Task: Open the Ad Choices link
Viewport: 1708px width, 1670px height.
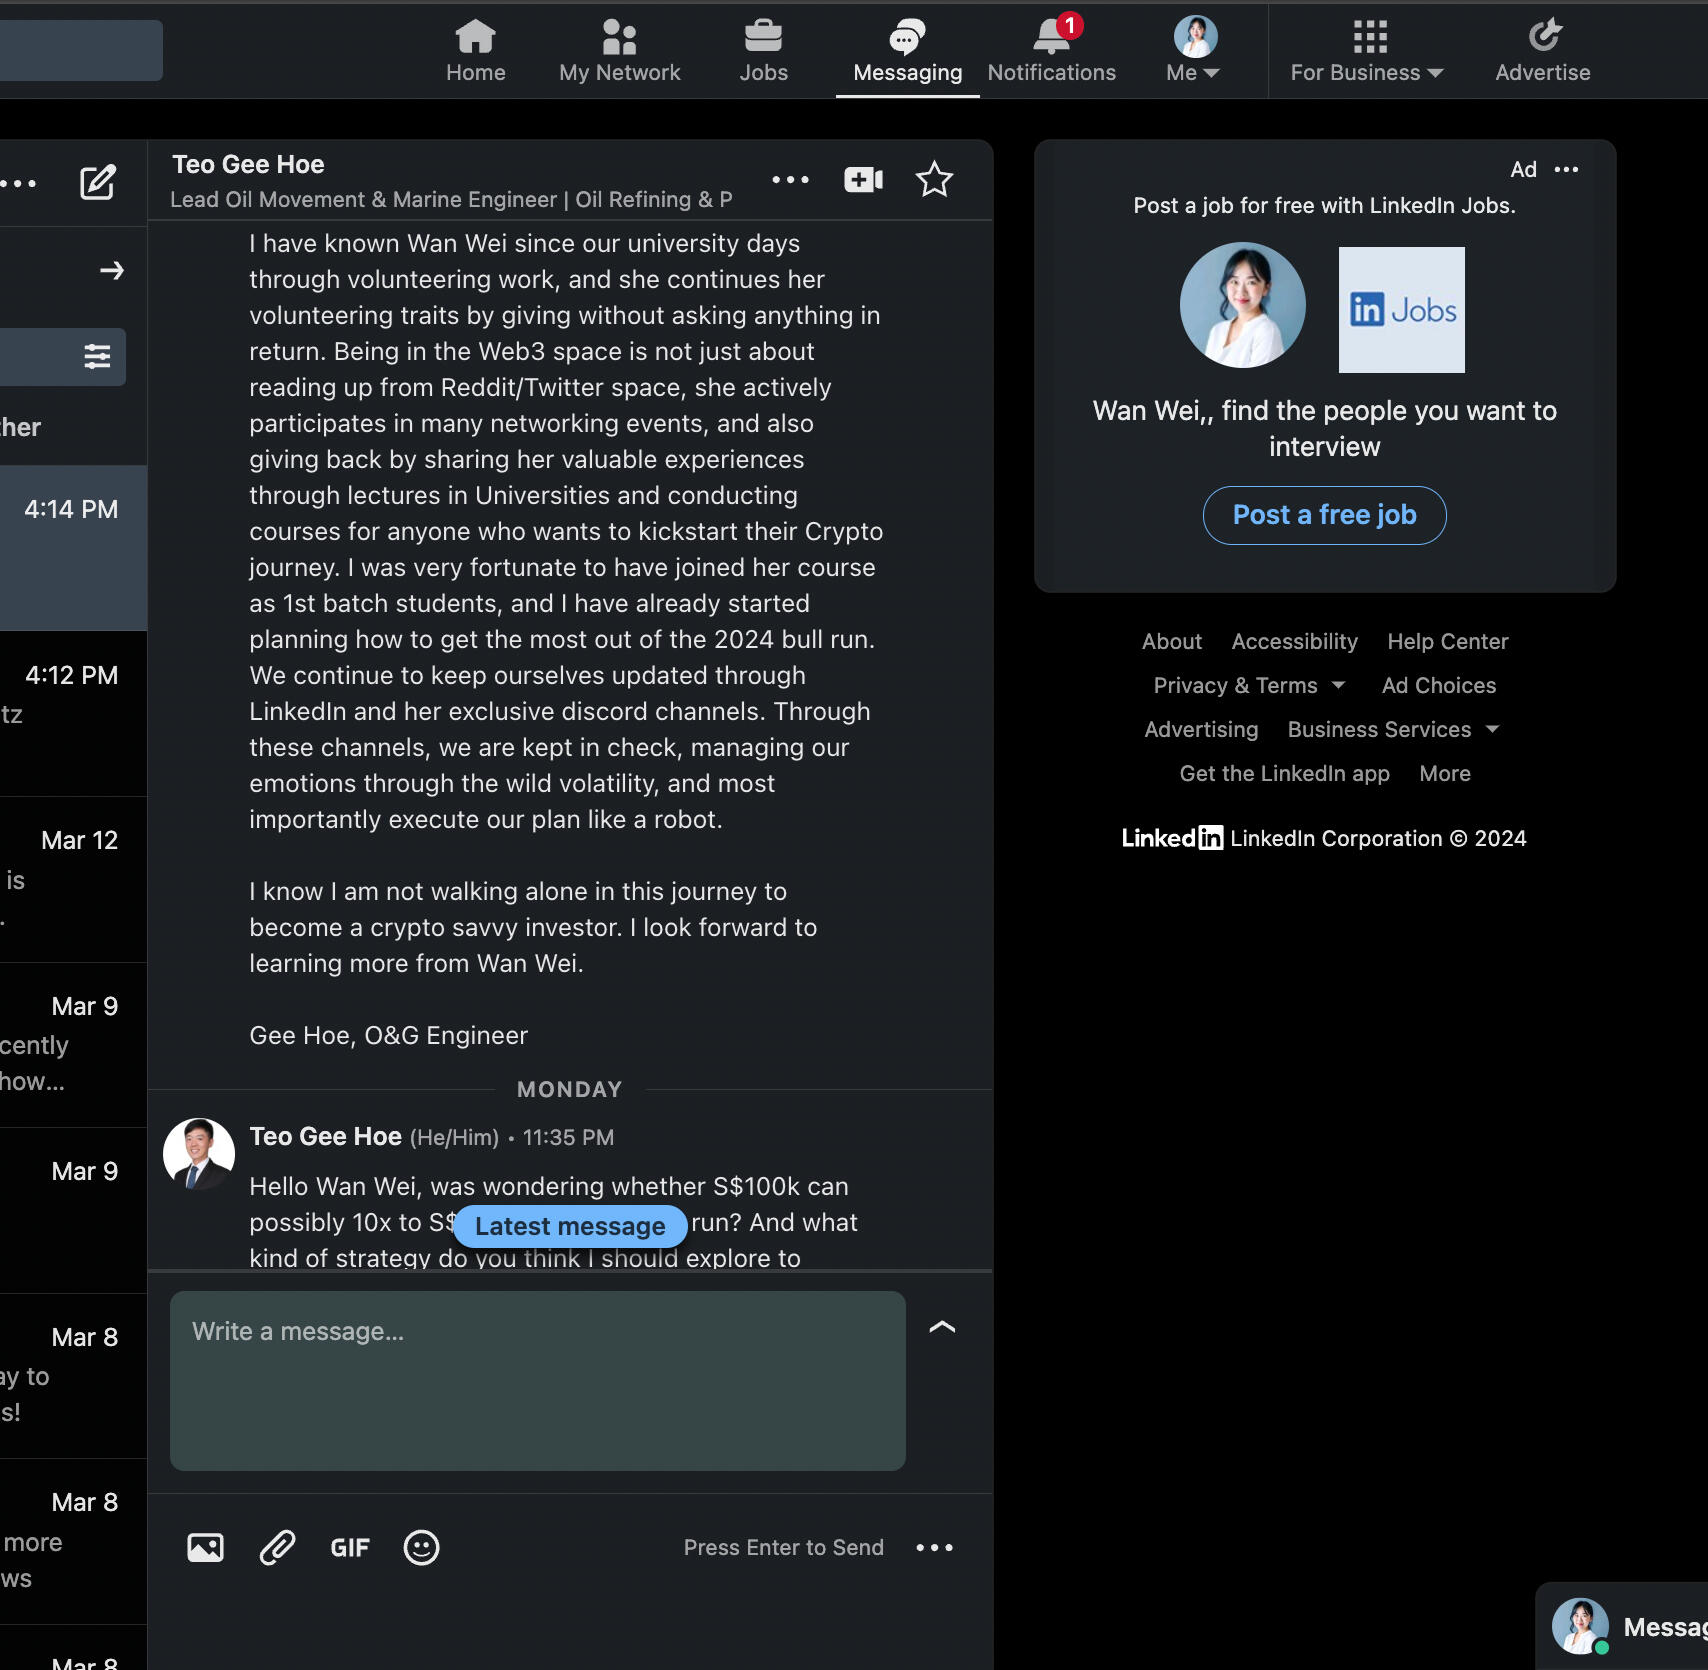Action: pos(1438,686)
